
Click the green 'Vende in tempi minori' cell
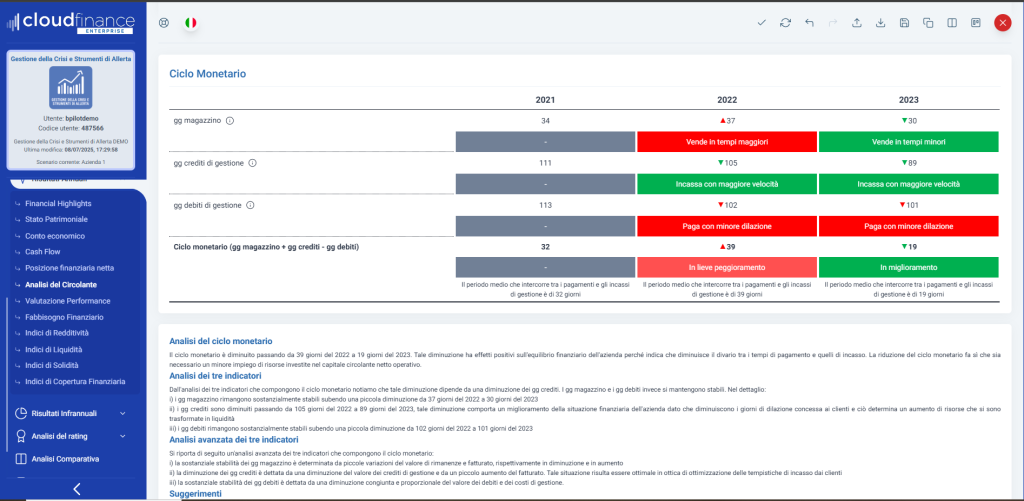pyautogui.click(x=908, y=142)
